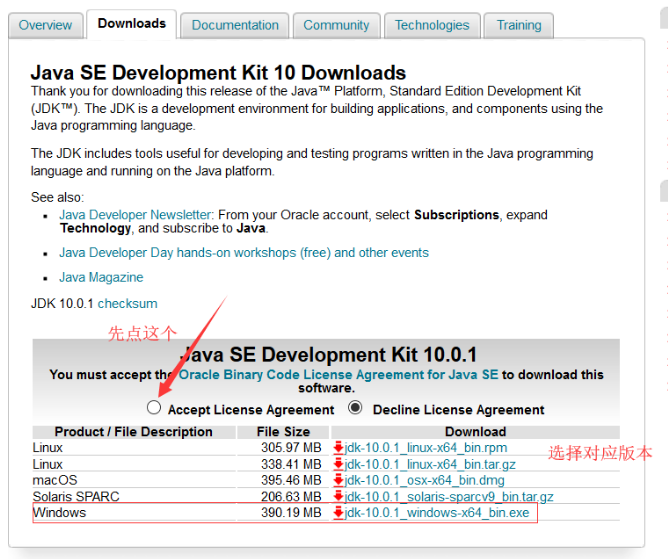Switch to the Technologies tab
Screen dimensions: 668x559
click(x=432, y=25)
